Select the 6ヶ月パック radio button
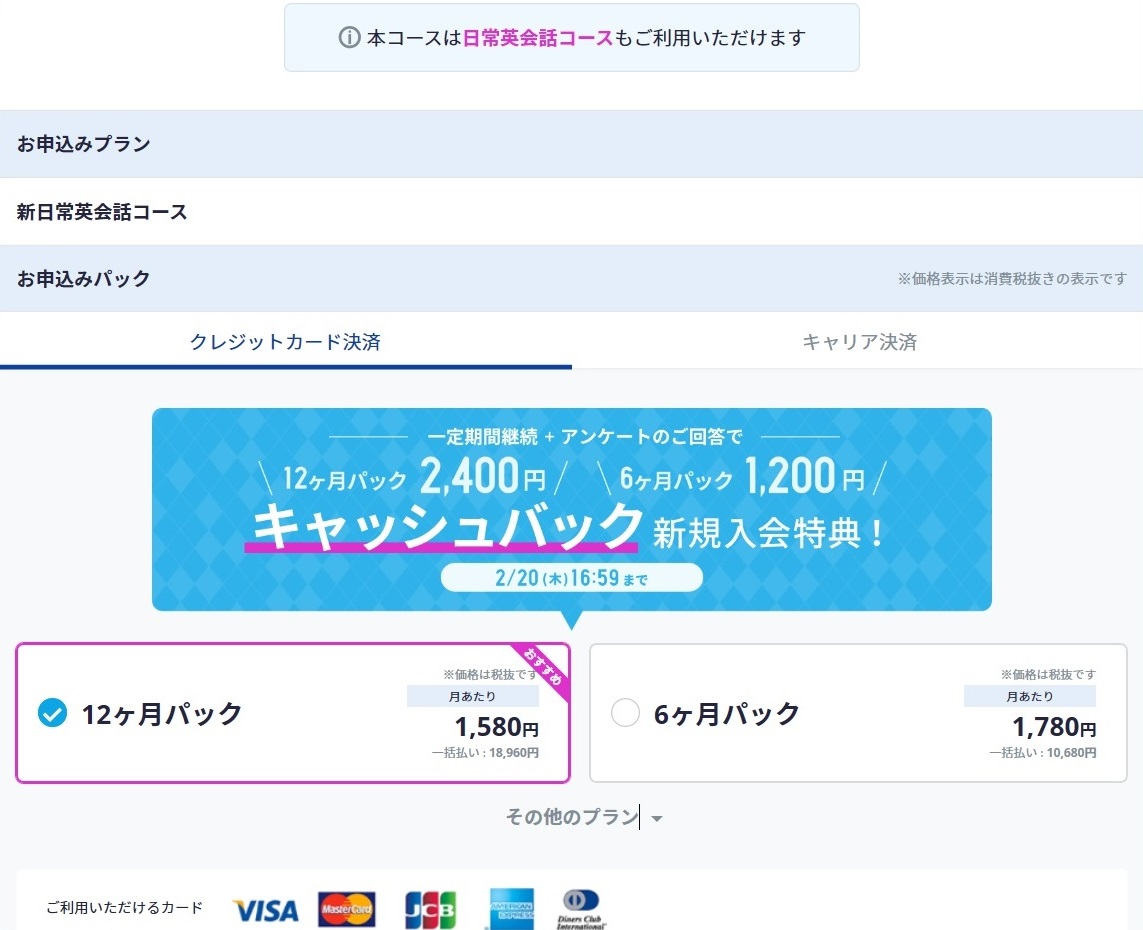Screen dimensions: 1143x930 click(625, 713)
